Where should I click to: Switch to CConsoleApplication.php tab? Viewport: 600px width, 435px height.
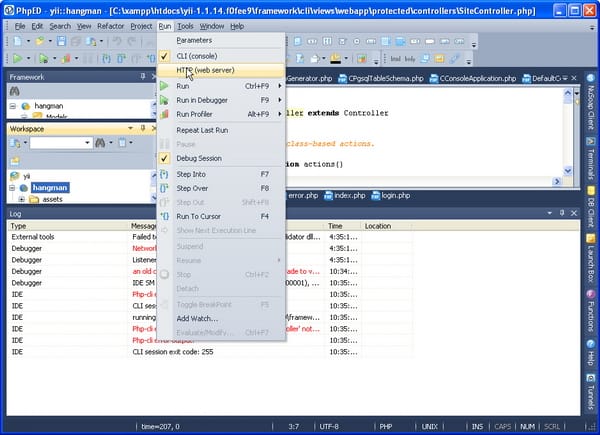point(473,78)
